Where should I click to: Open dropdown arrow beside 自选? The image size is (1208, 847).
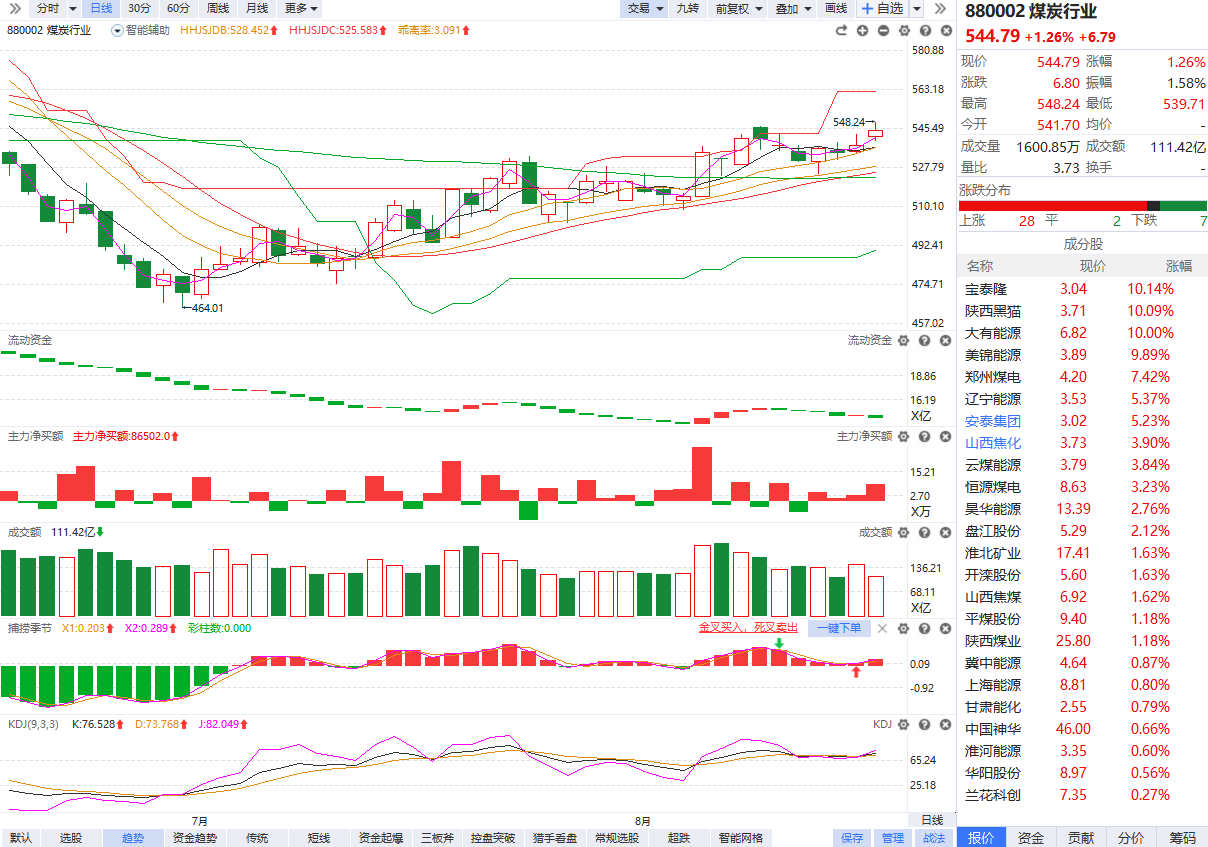pos(917,8)
